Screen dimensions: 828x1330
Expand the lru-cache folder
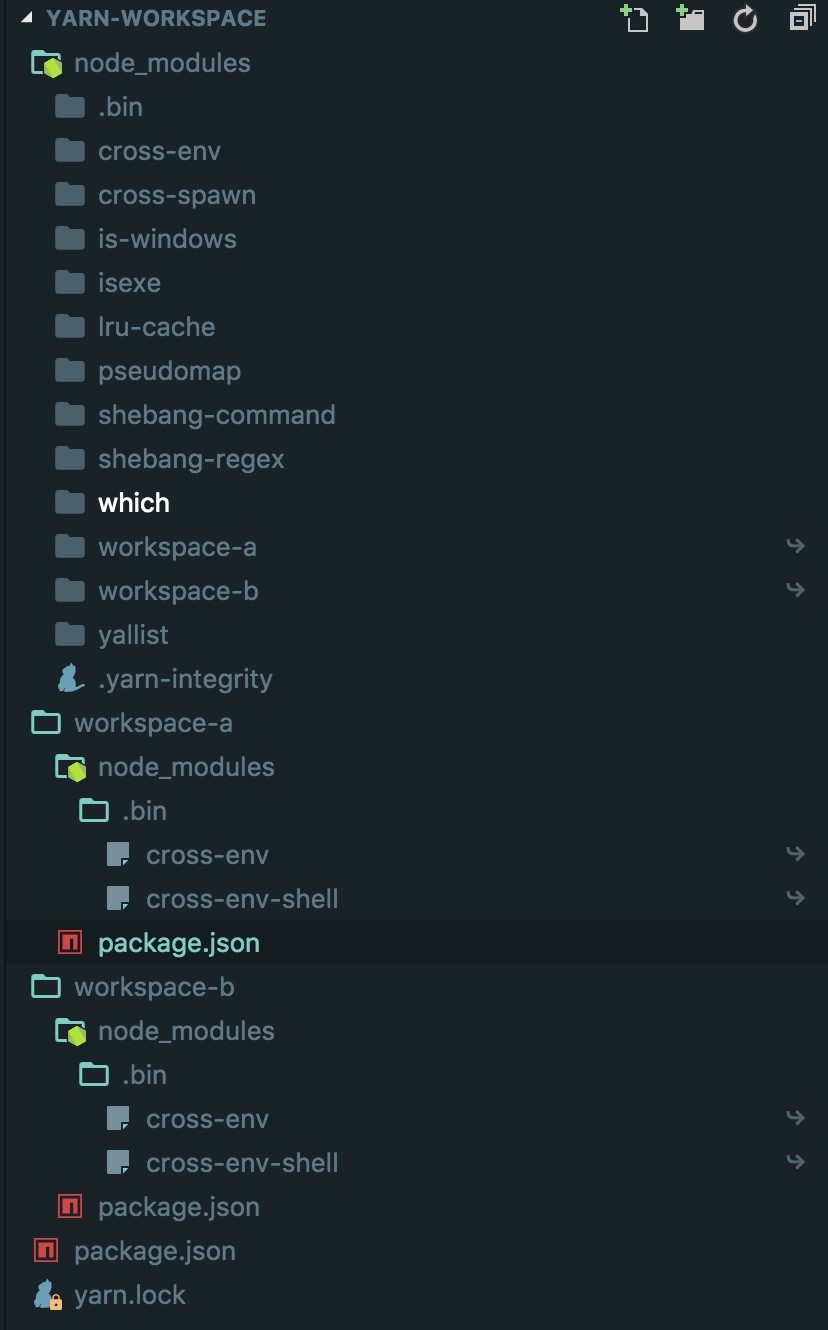coord(156,327)
